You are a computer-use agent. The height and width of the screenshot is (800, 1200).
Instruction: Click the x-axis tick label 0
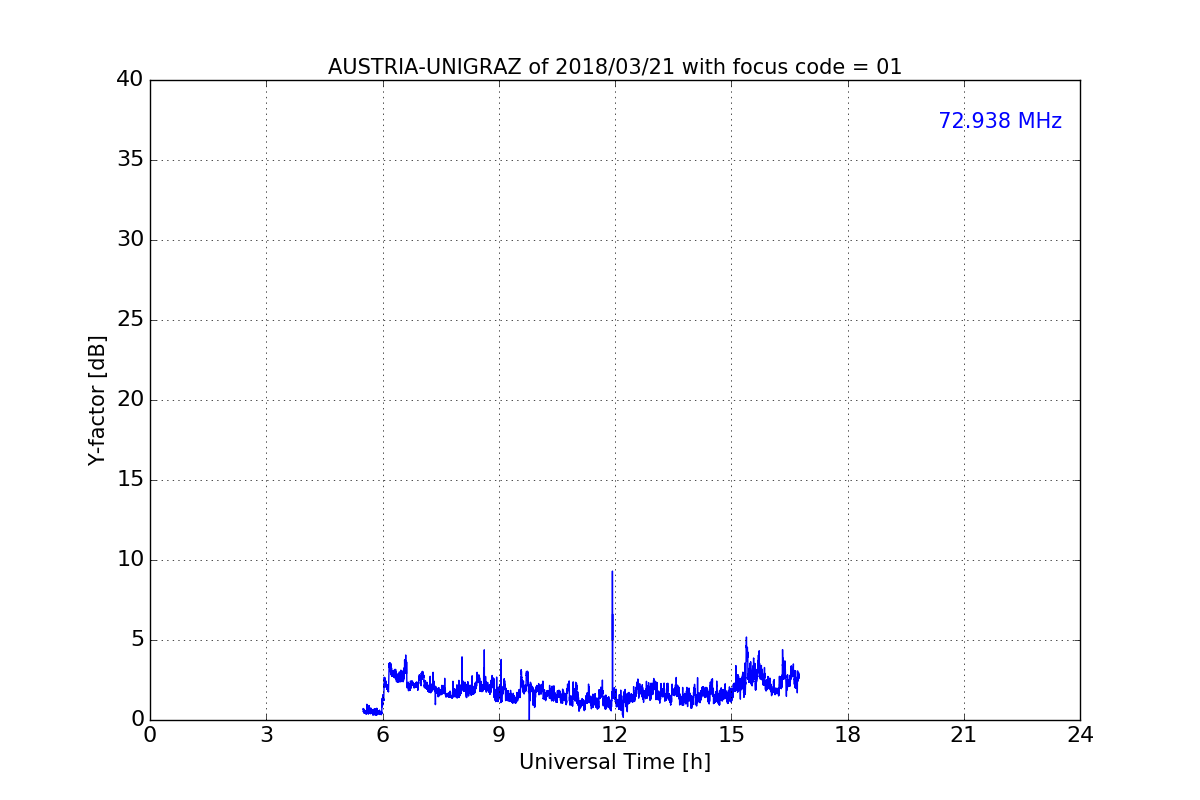pos(150,735)
